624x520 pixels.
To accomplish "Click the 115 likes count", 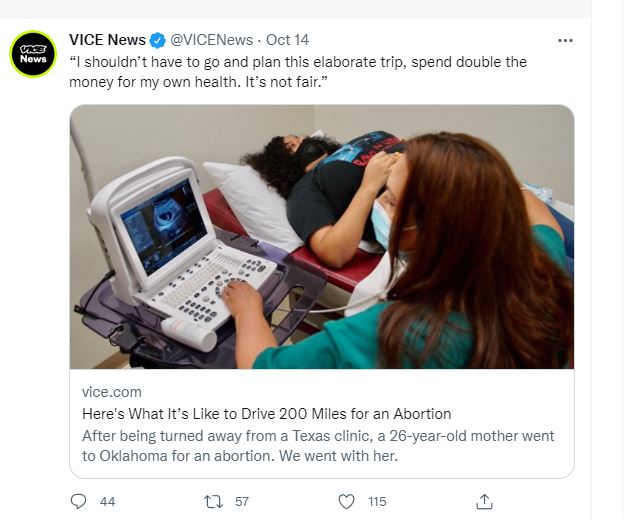I will pos(377,502).
